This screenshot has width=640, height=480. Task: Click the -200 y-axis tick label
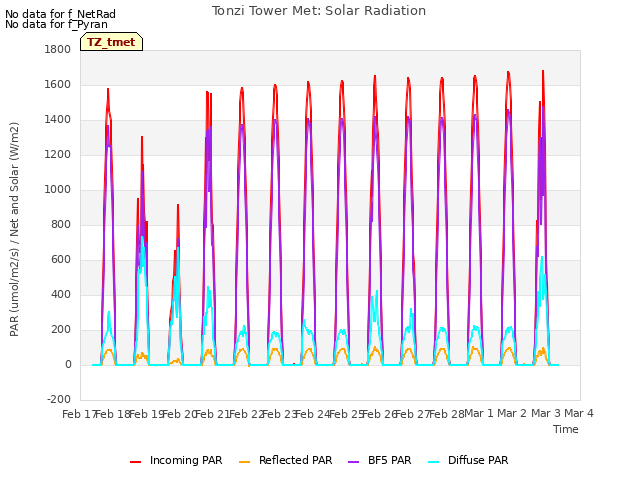click(x=59, y=399)
